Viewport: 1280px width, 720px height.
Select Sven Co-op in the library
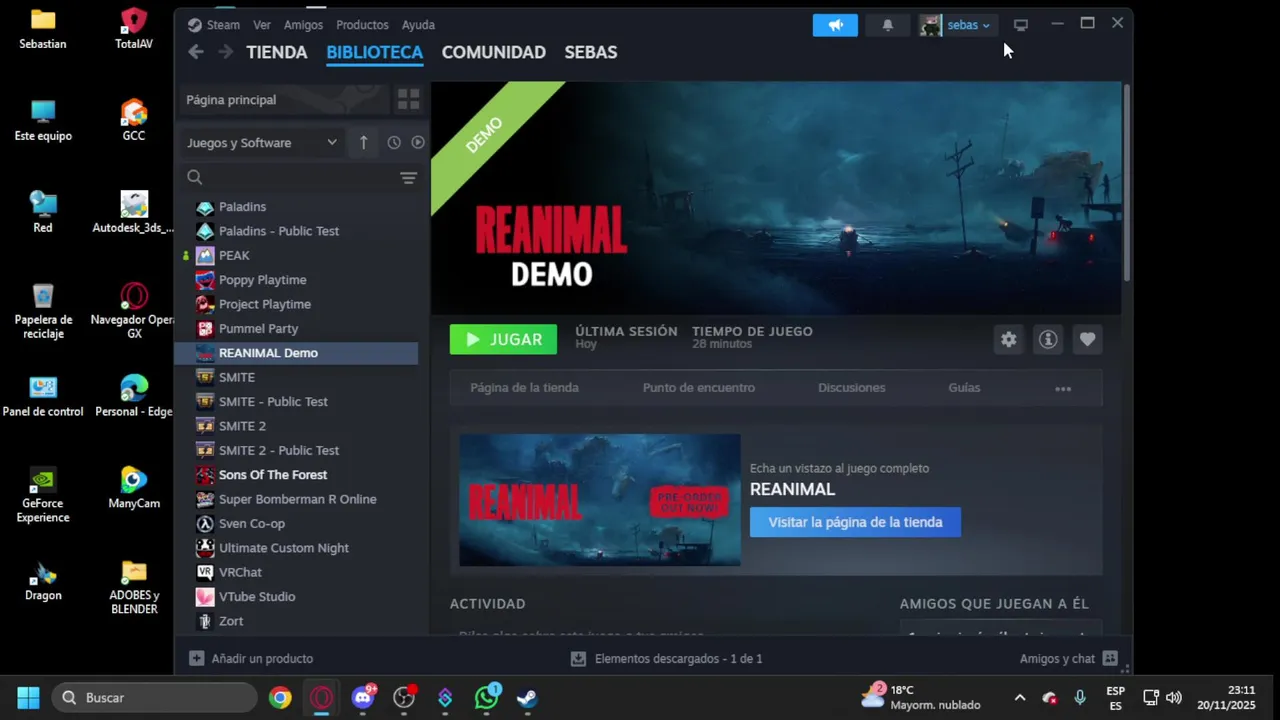296,524
